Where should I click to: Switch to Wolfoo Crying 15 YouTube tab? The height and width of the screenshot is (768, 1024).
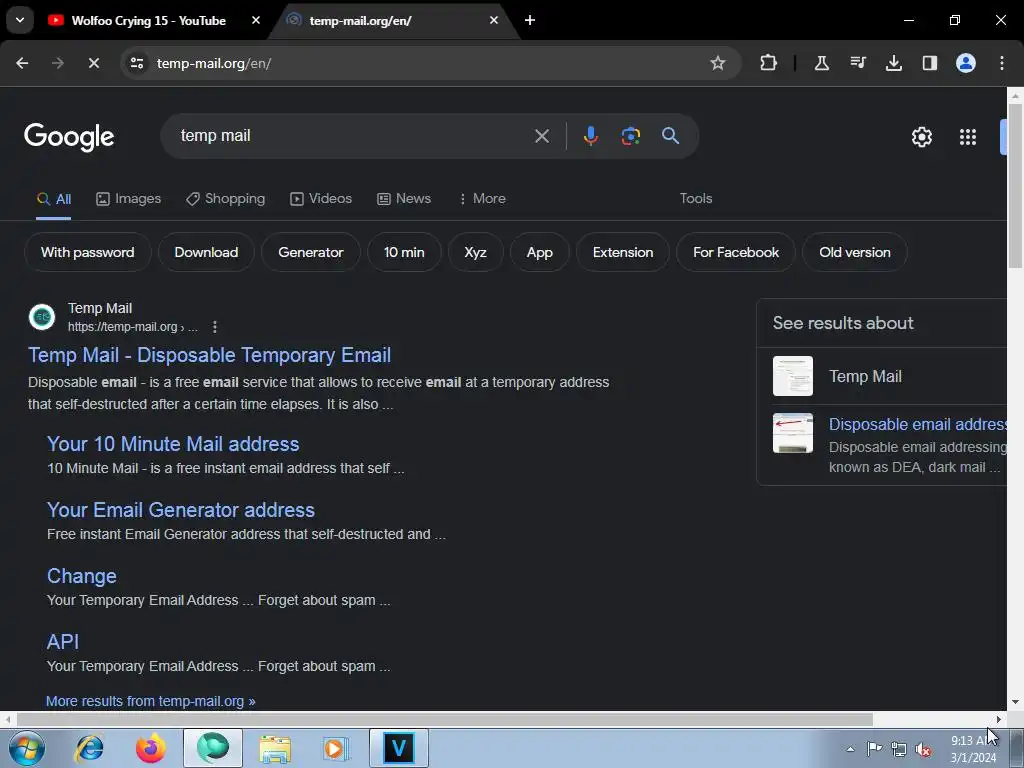148,20
